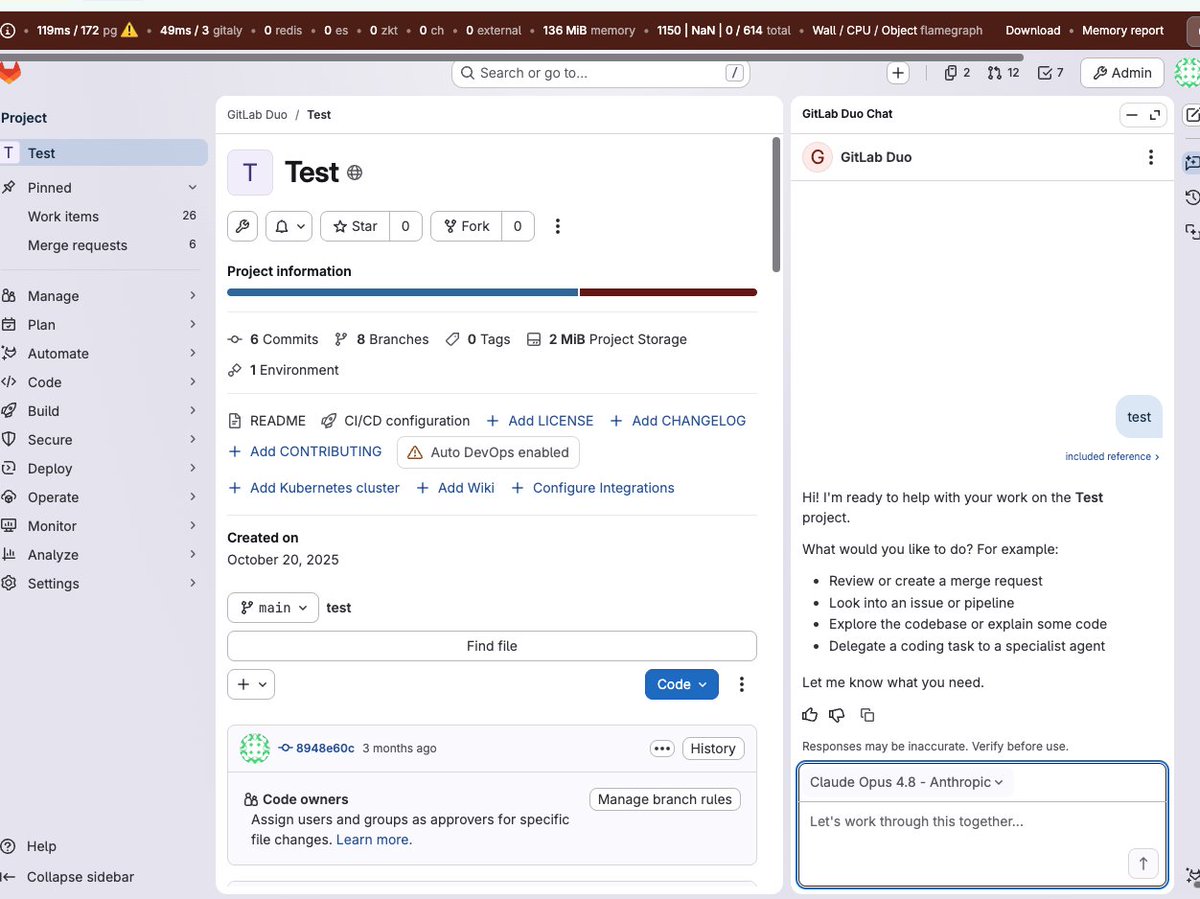Expand the Build sidebar menu
The width and height of the screenshot is (1200, 899).
click(x=104, y=411)
